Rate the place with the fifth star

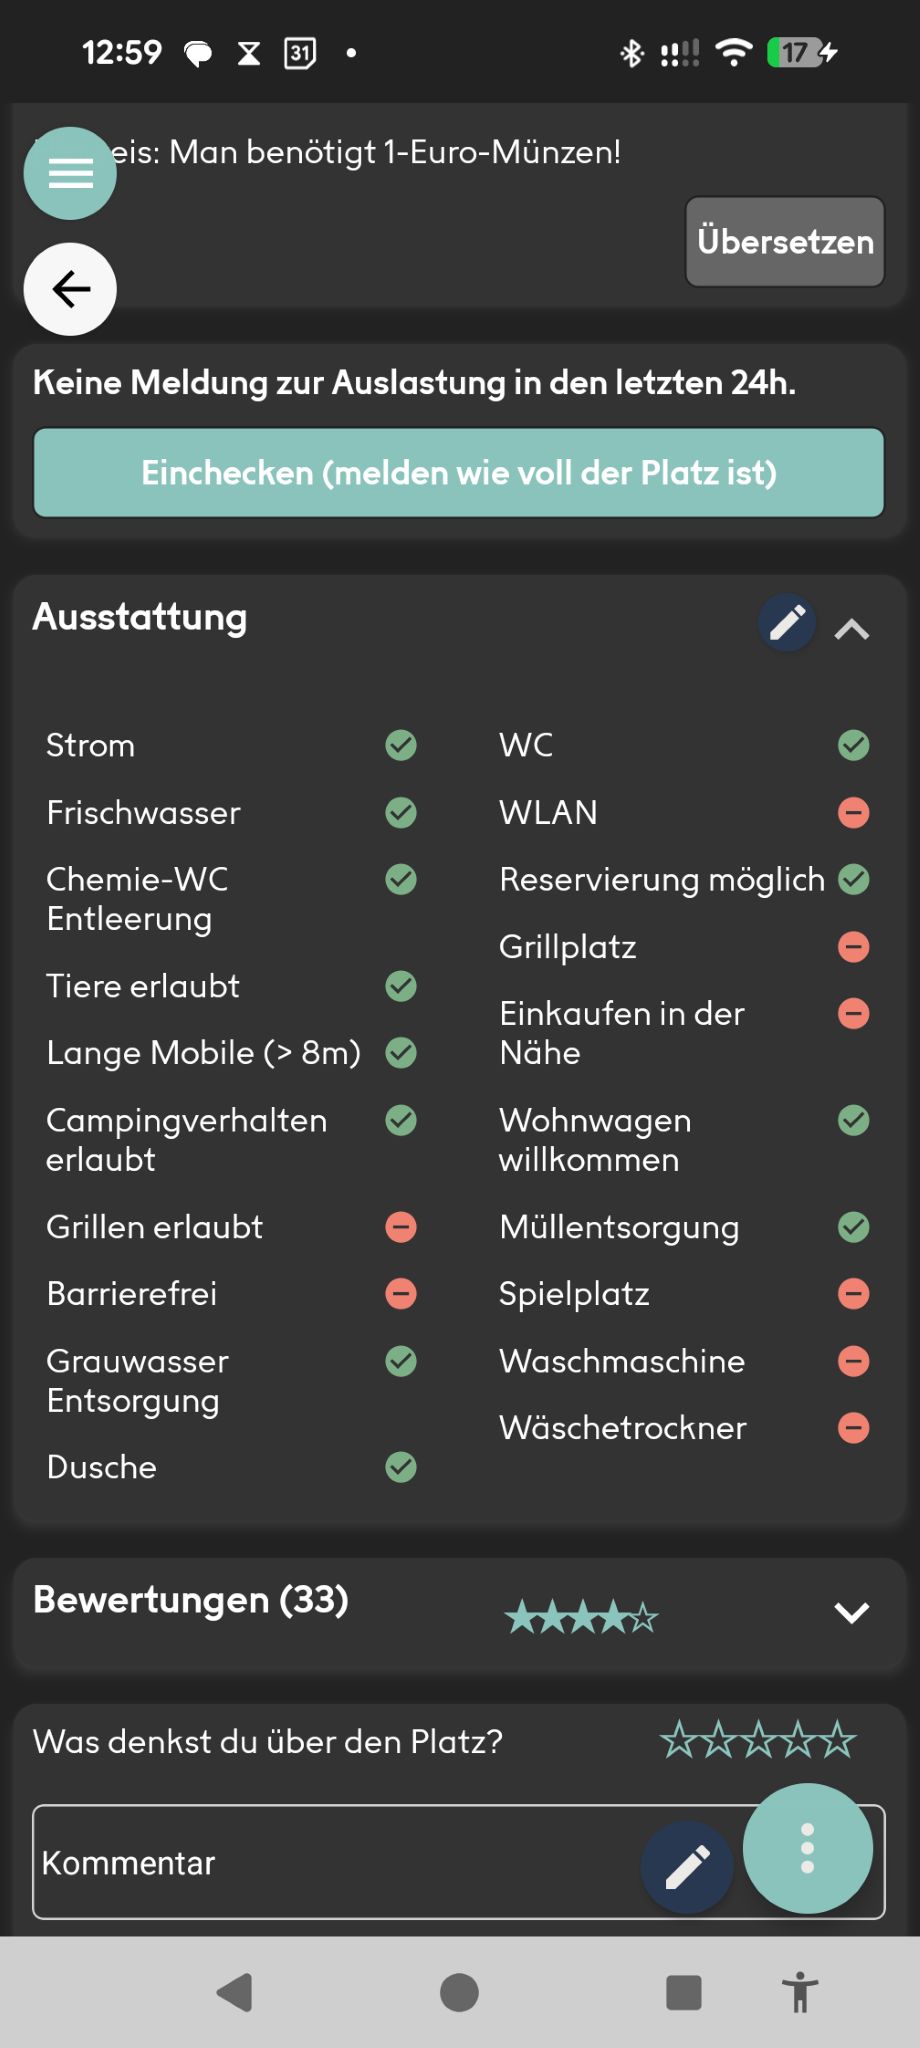pos(838,1740)
